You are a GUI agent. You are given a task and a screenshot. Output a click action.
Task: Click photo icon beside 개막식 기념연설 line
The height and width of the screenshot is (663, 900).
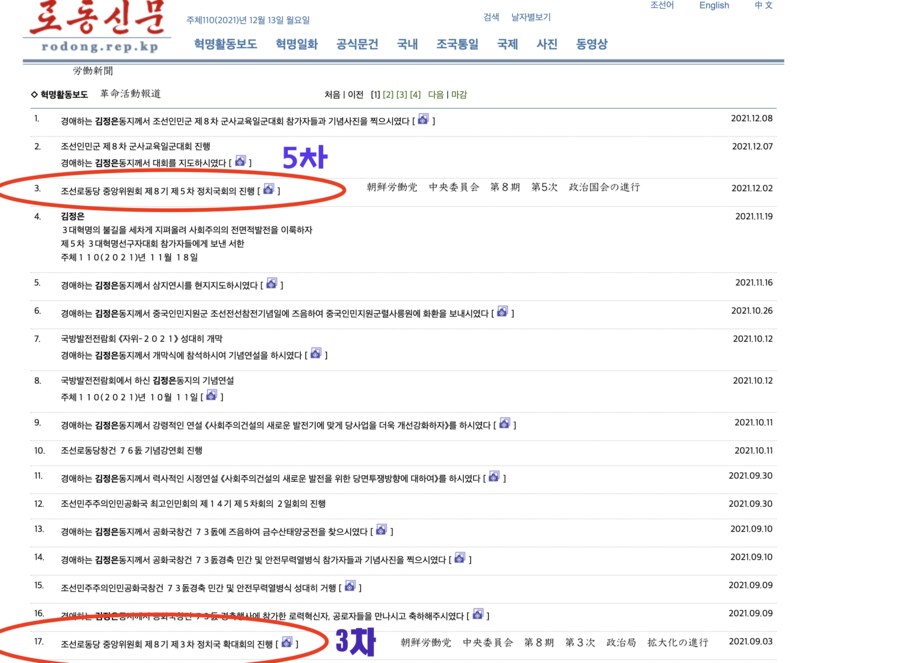click(316, 353)
